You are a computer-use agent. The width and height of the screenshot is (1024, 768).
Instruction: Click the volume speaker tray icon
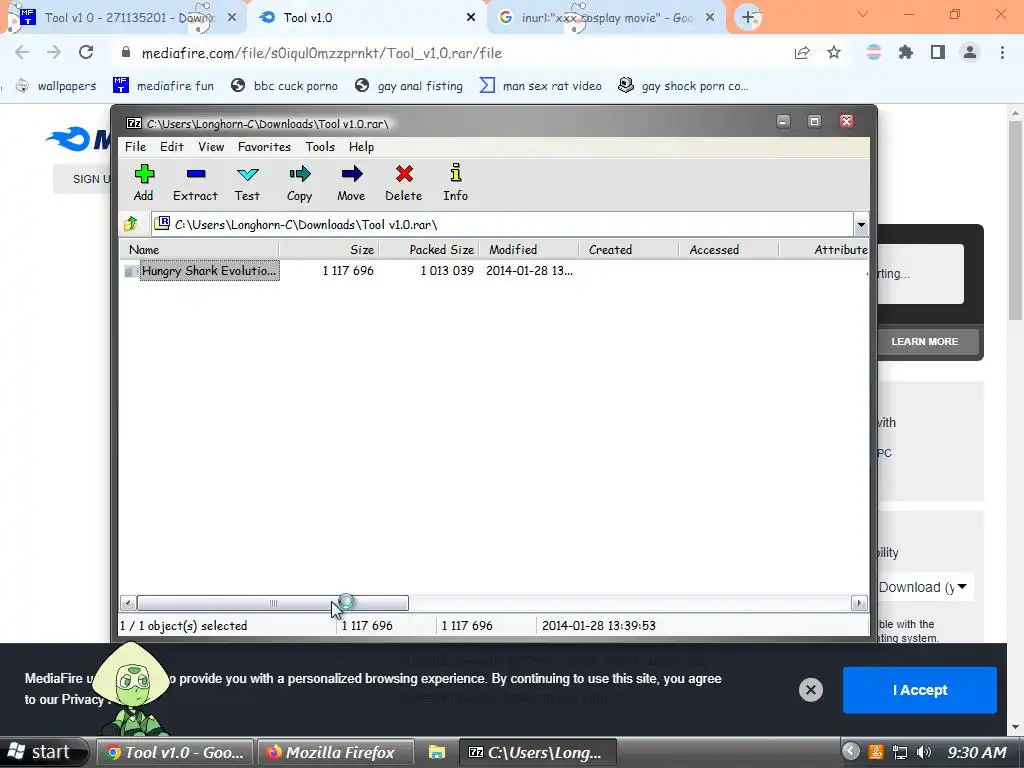[924, 752]
